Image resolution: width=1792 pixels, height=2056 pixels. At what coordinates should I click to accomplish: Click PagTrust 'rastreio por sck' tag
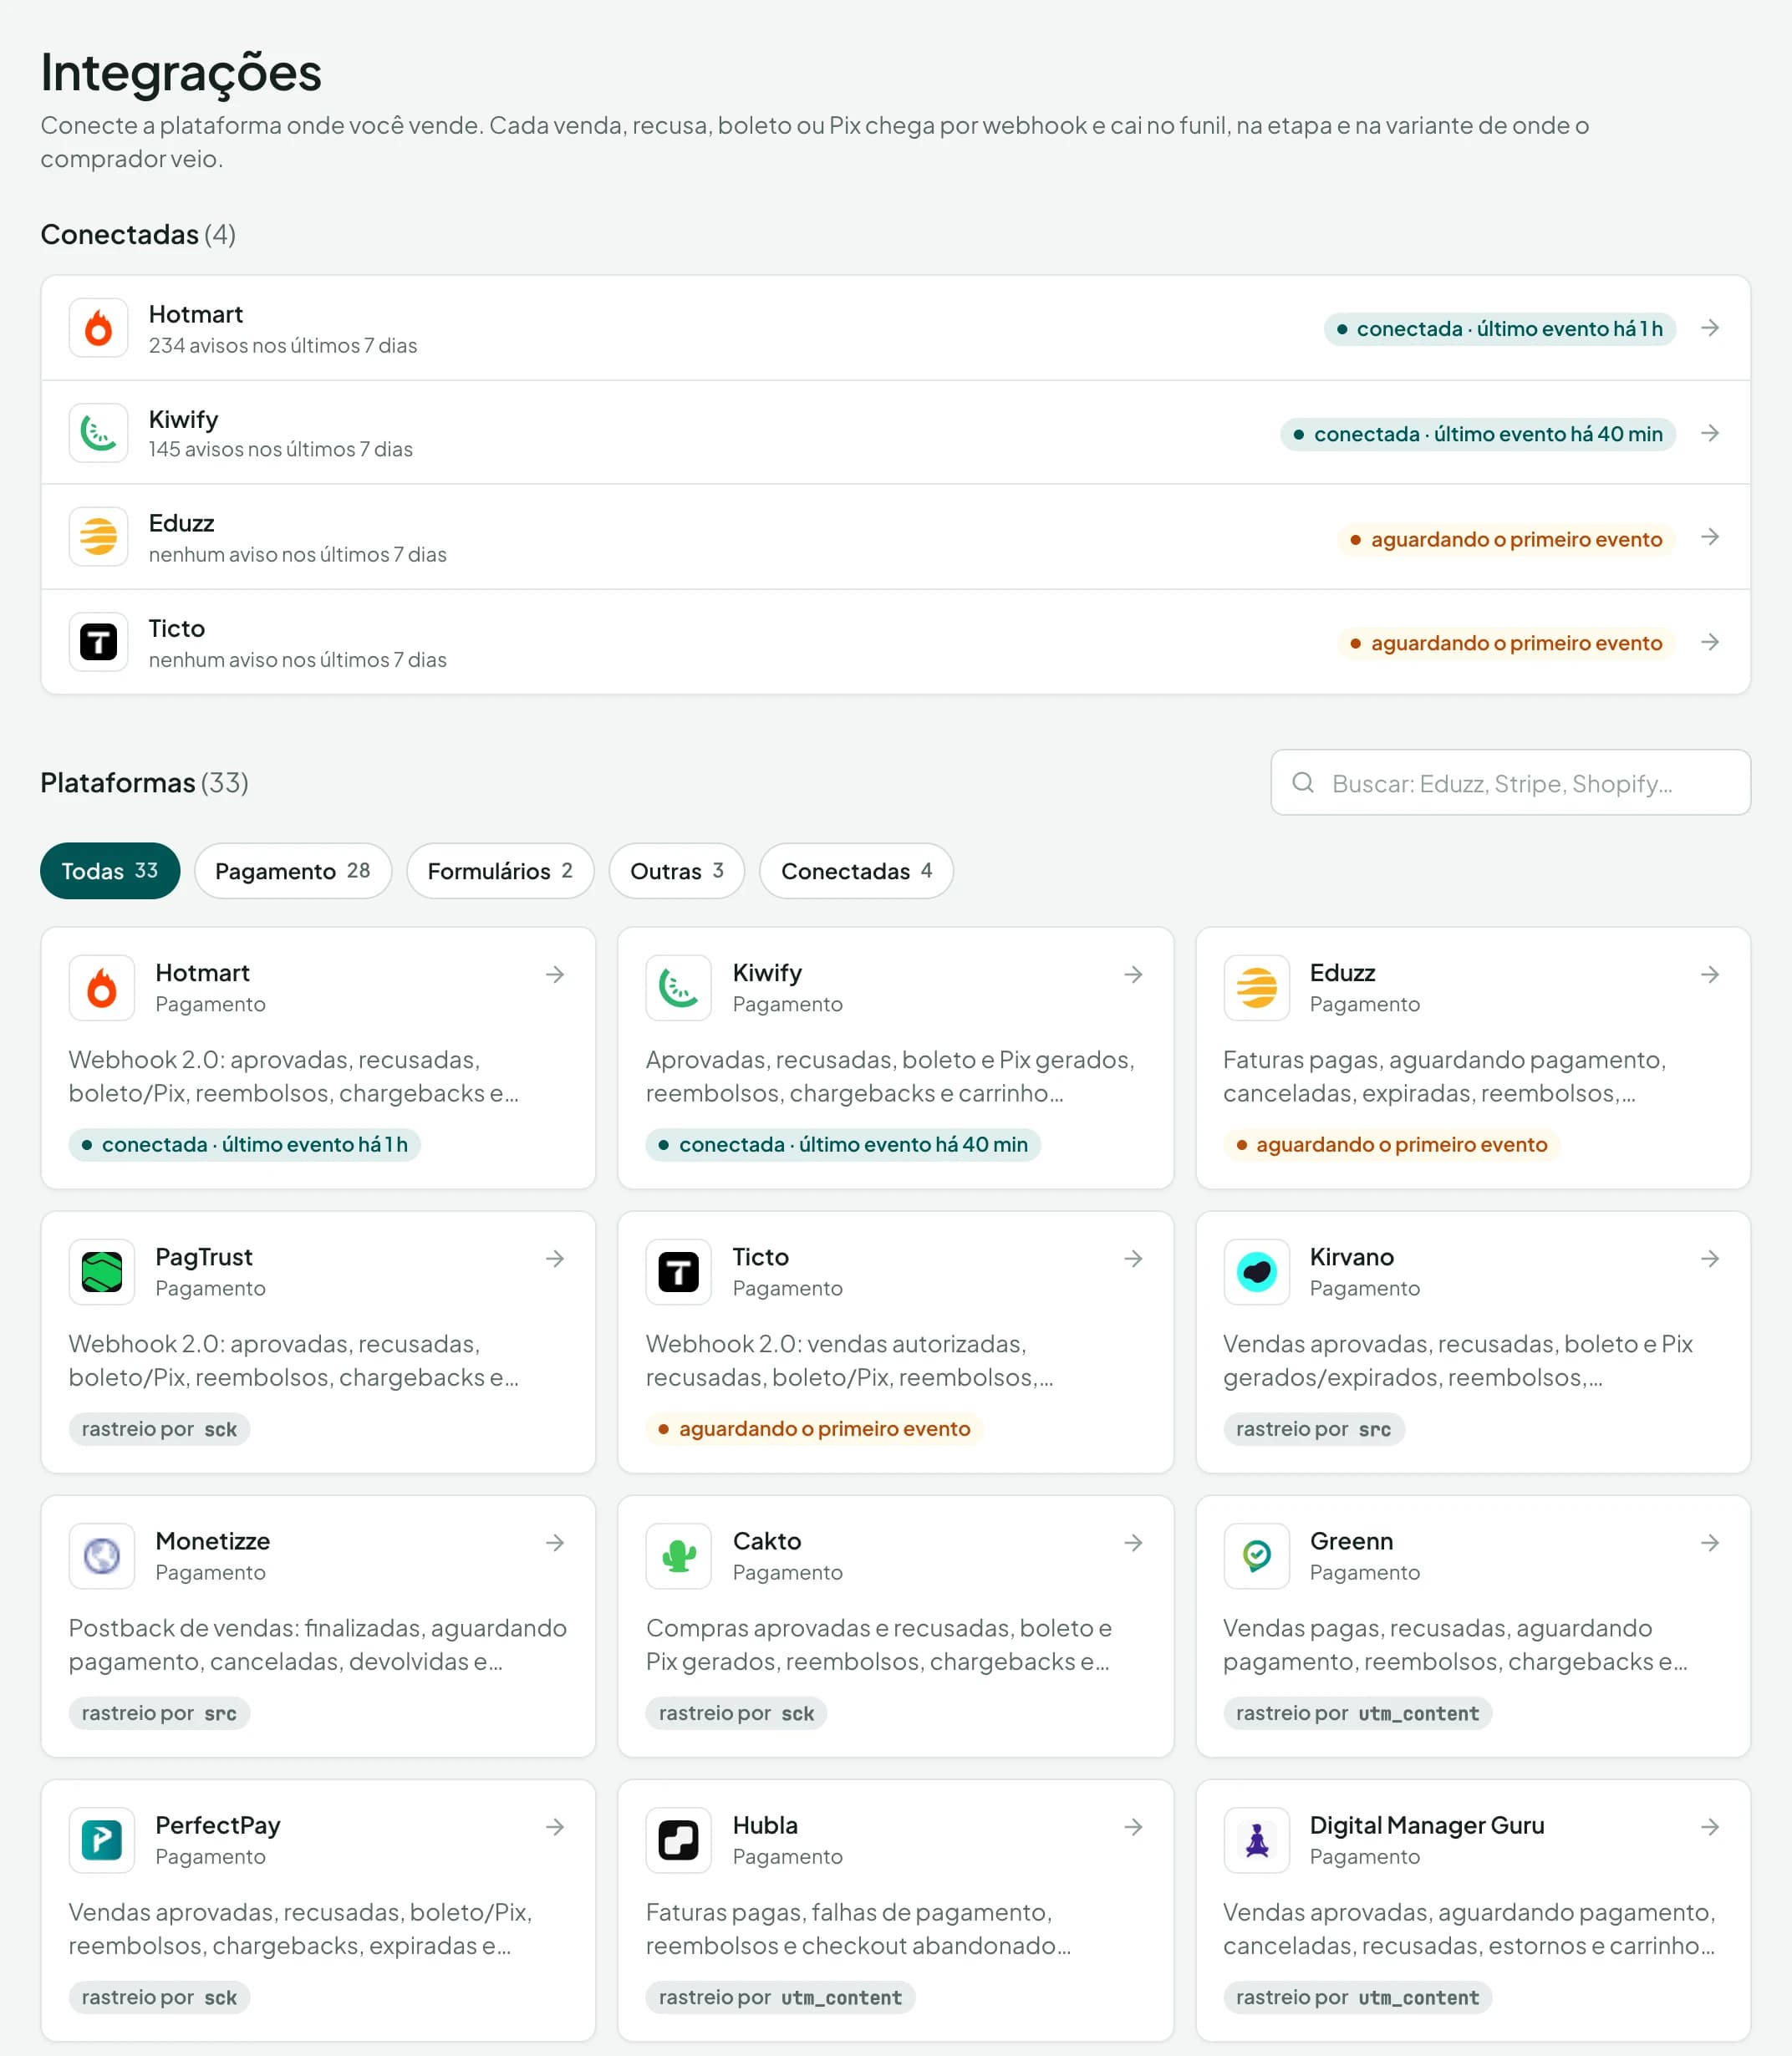[x=159, y=1429]
